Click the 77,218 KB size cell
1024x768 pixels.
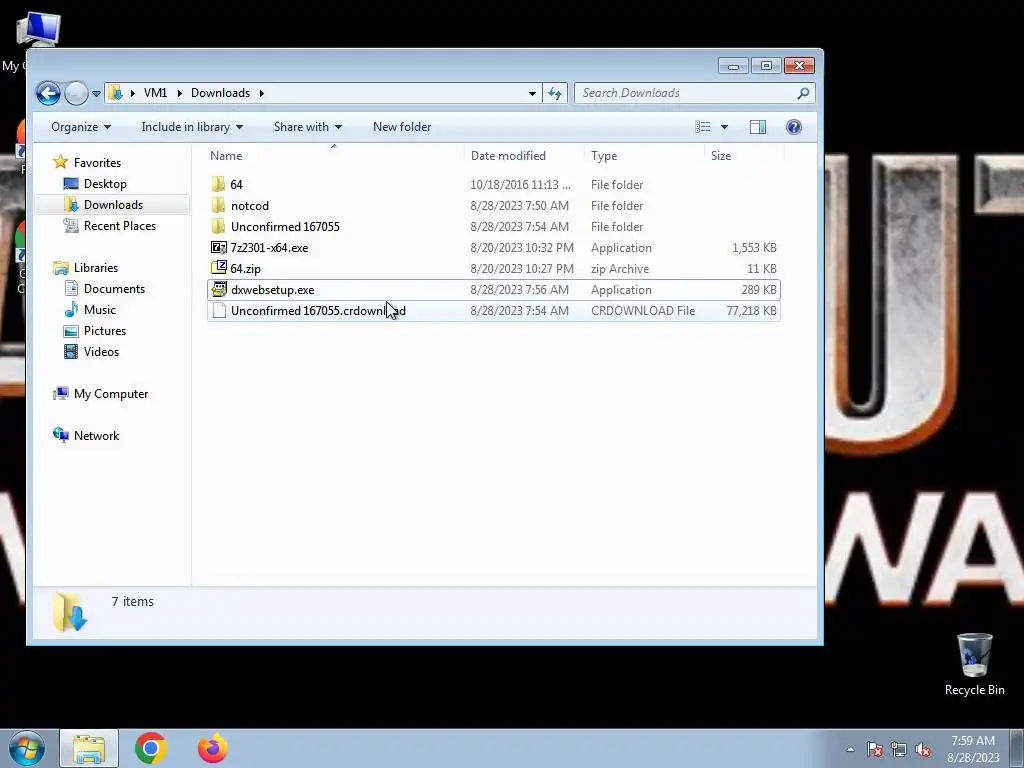pos(751,311)
